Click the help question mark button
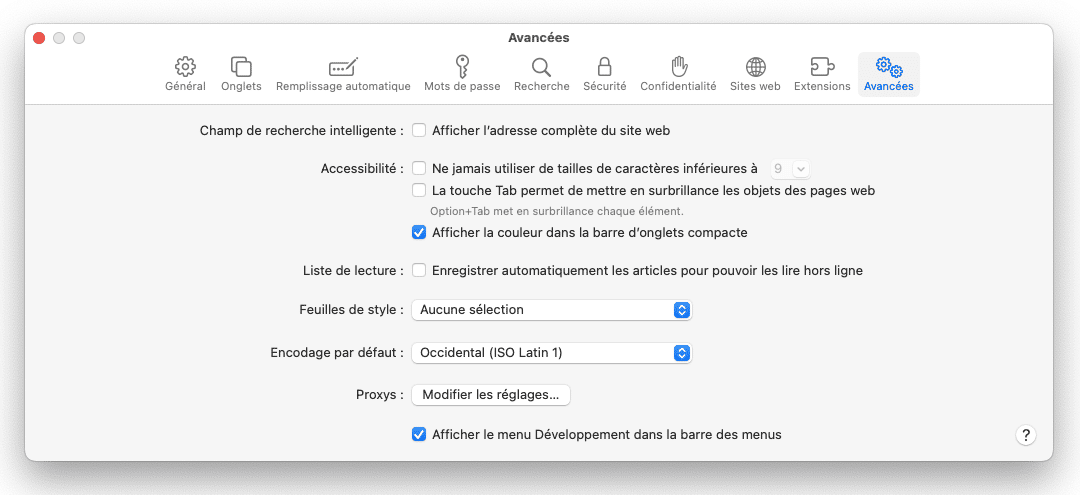Screen dimensions: 1080x495 (1026, 435)
